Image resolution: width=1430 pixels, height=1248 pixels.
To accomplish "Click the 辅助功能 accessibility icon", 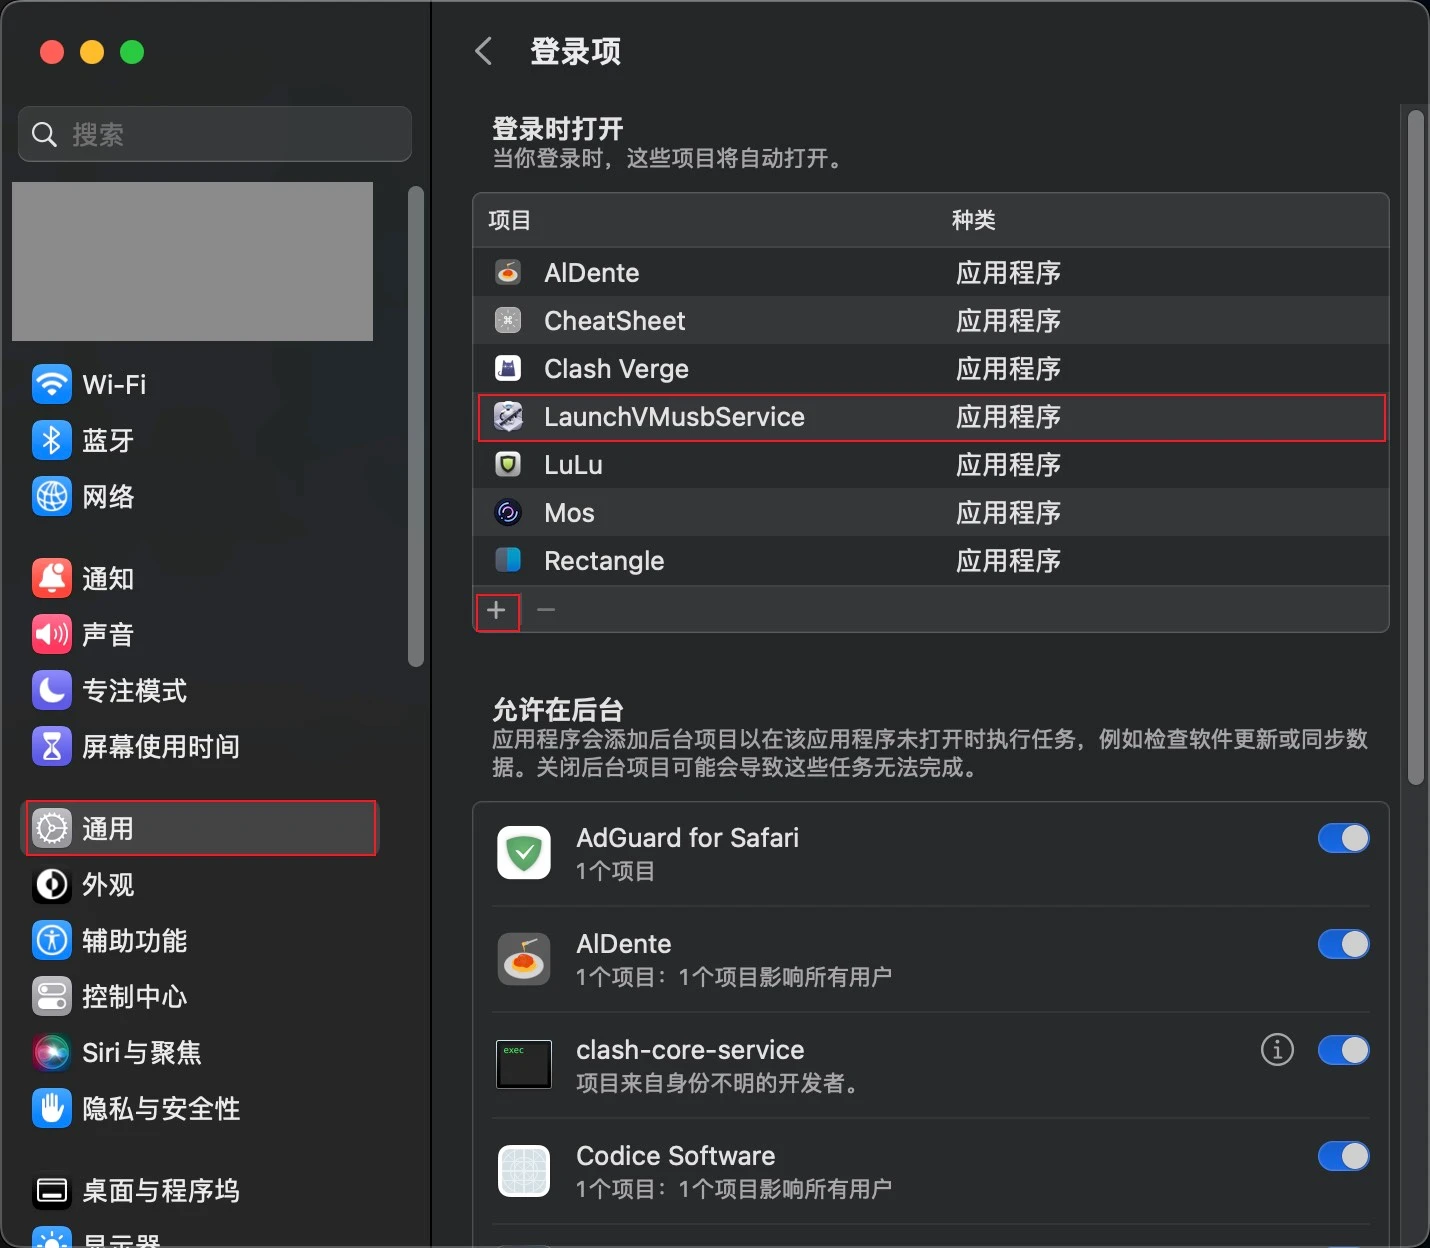I will pos(52,940).
